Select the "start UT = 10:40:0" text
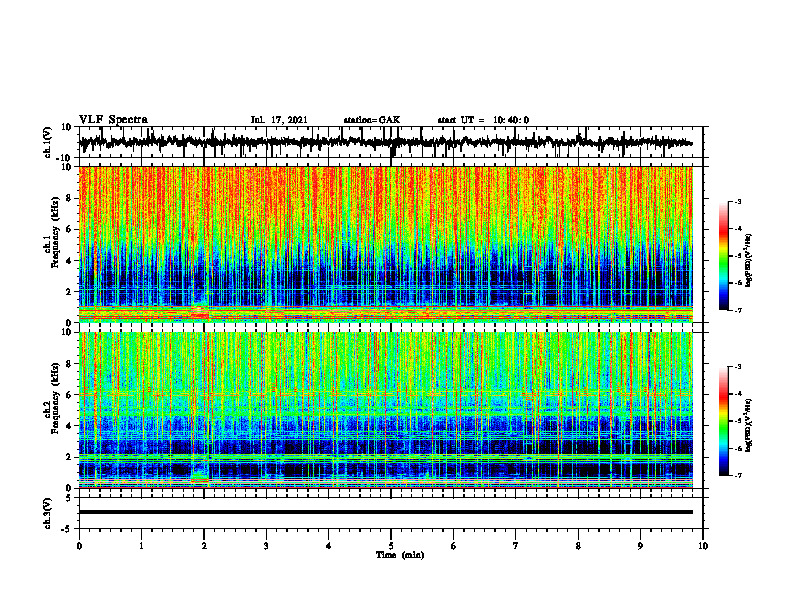This screenshot has height=612, width=792. click(x=483, y=120)
